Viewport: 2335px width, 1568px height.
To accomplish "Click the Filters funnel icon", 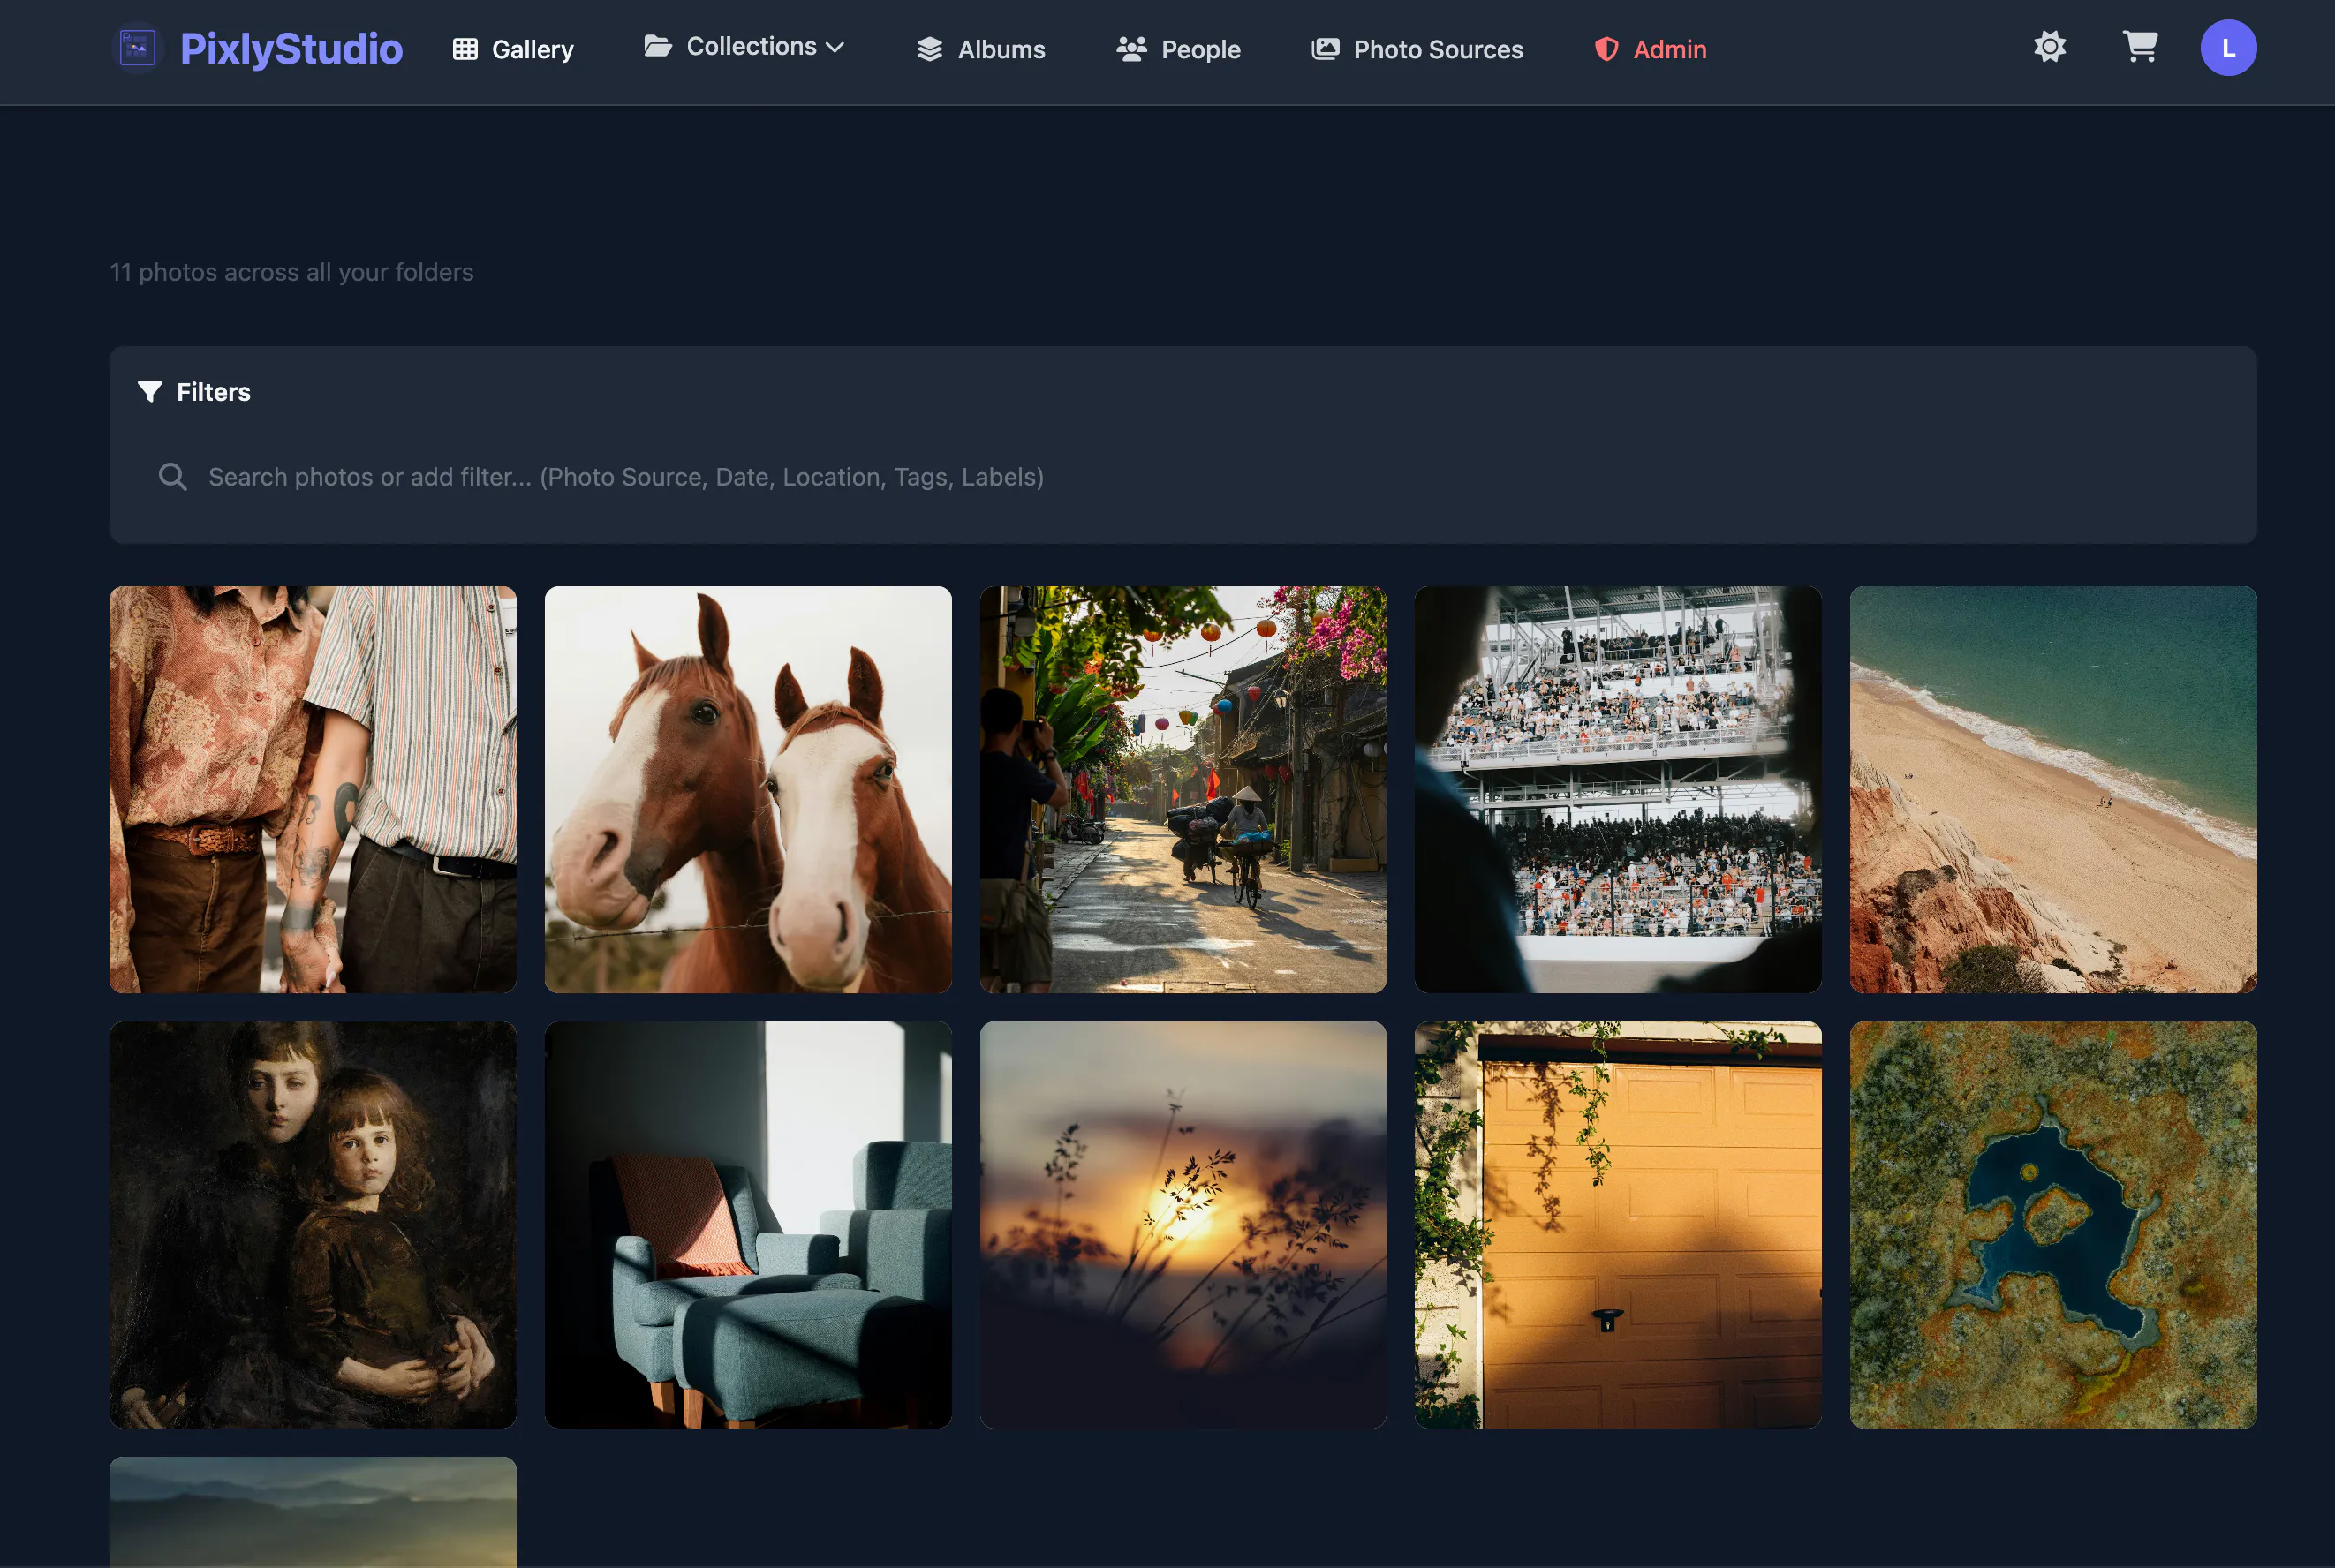I will pyautogui.click(x=150, y=391).
